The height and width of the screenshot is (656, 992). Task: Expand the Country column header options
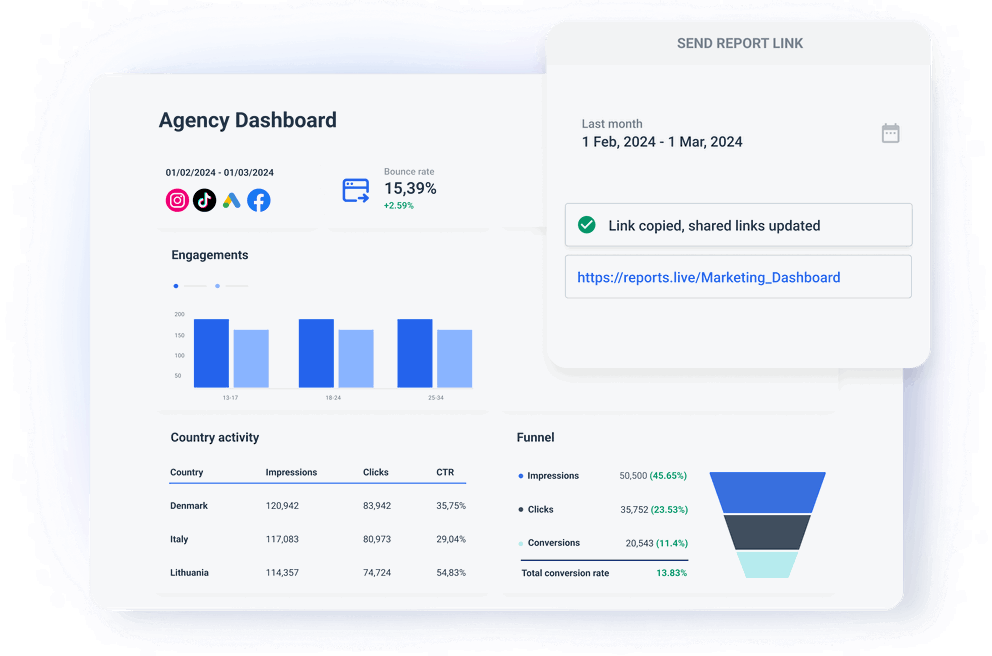click(185, 472)
